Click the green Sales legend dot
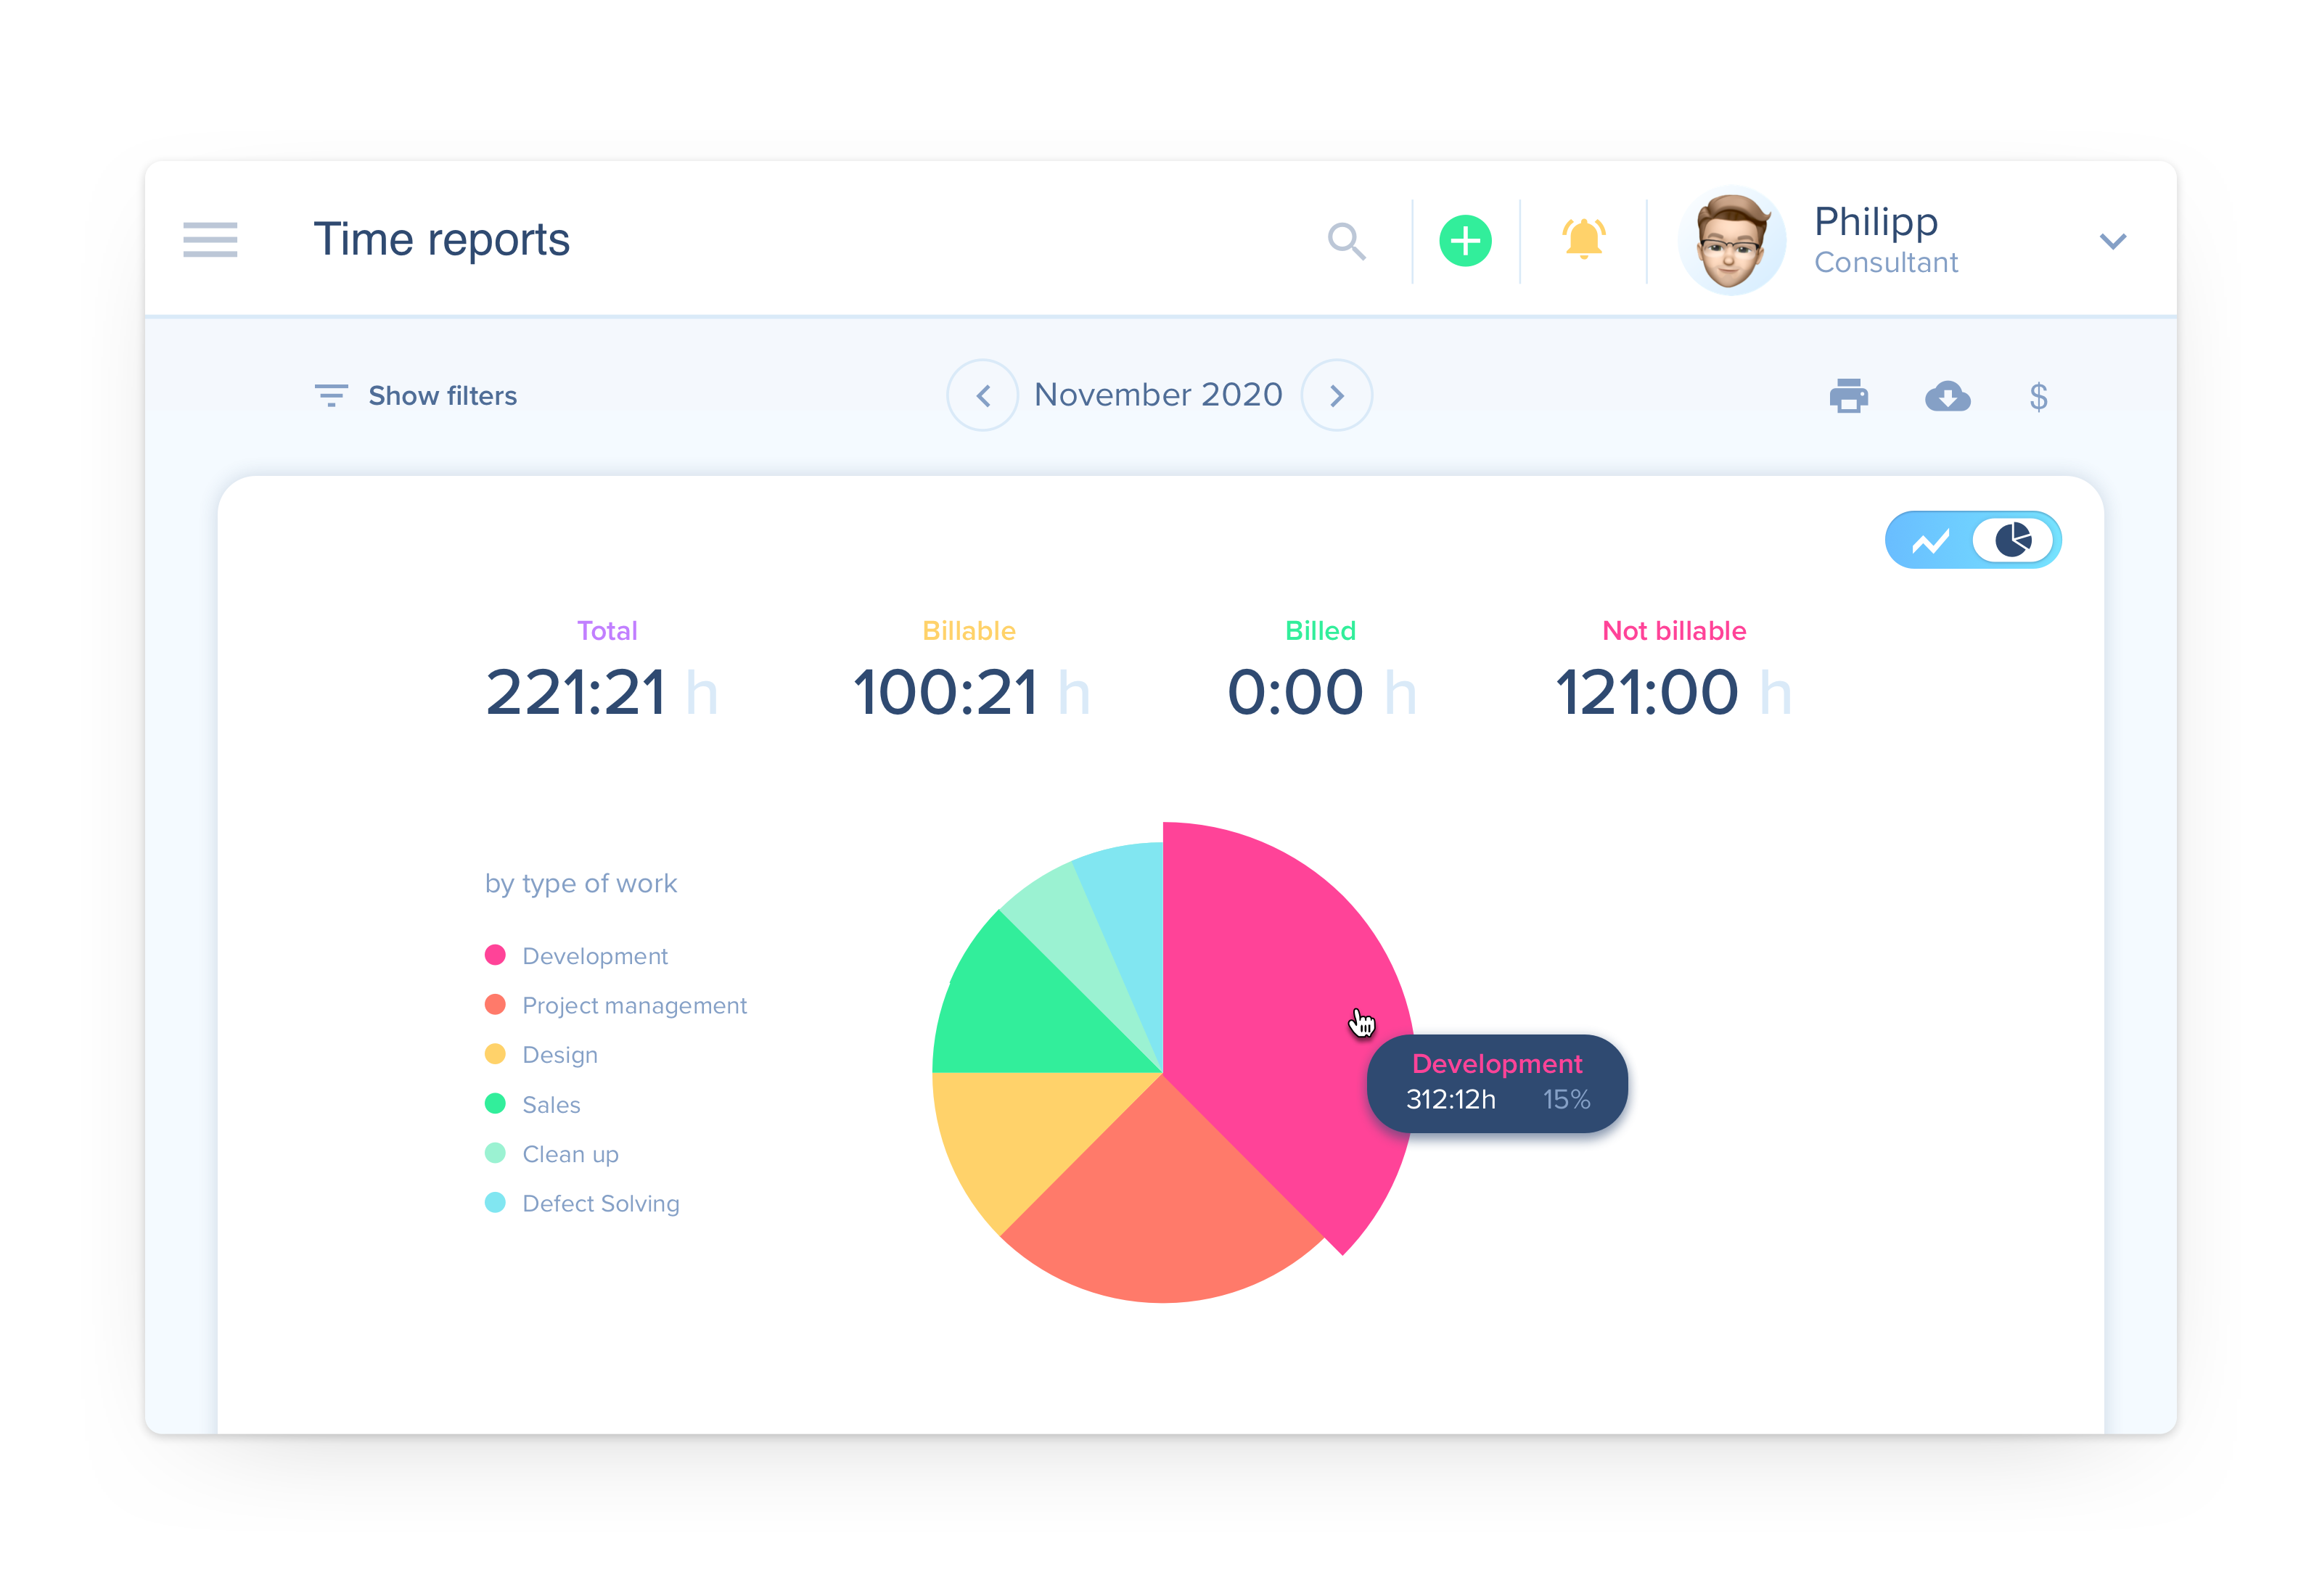The image size is (2322, 1596). [495, 1103]
